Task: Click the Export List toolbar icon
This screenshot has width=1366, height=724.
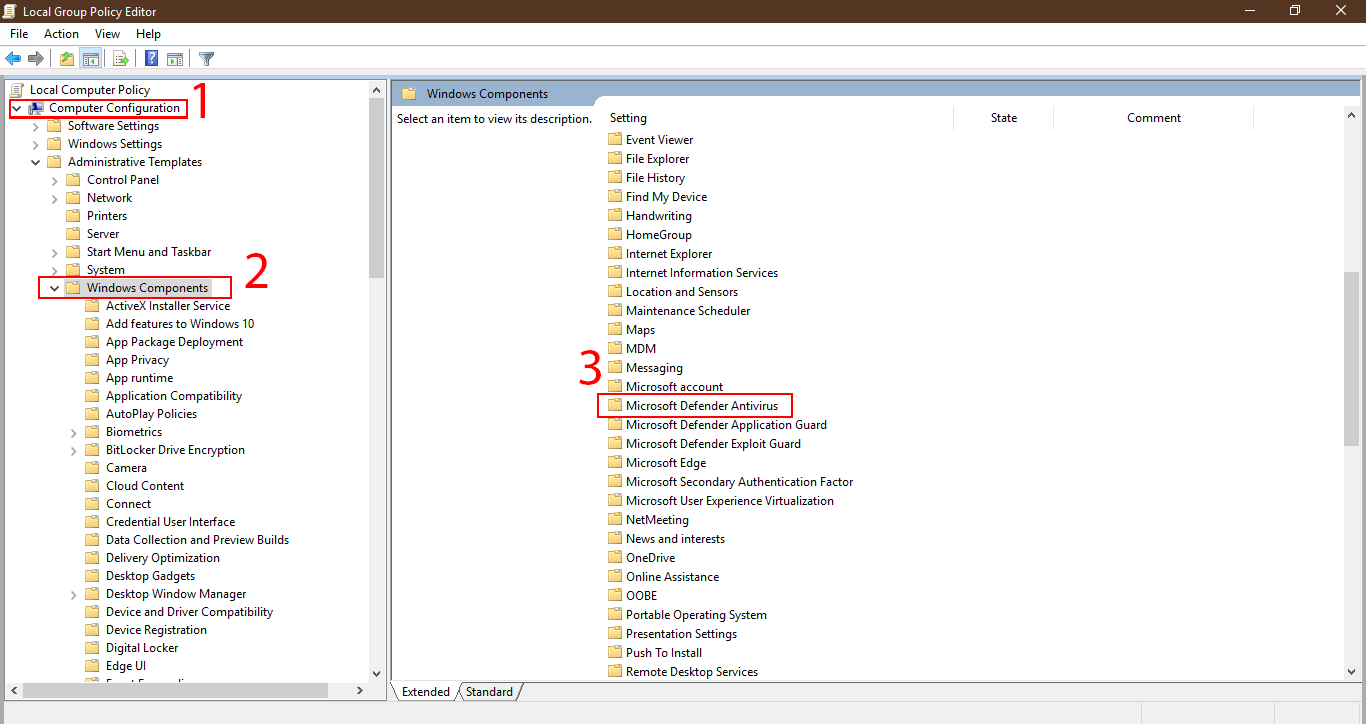Action: [121, 59]
